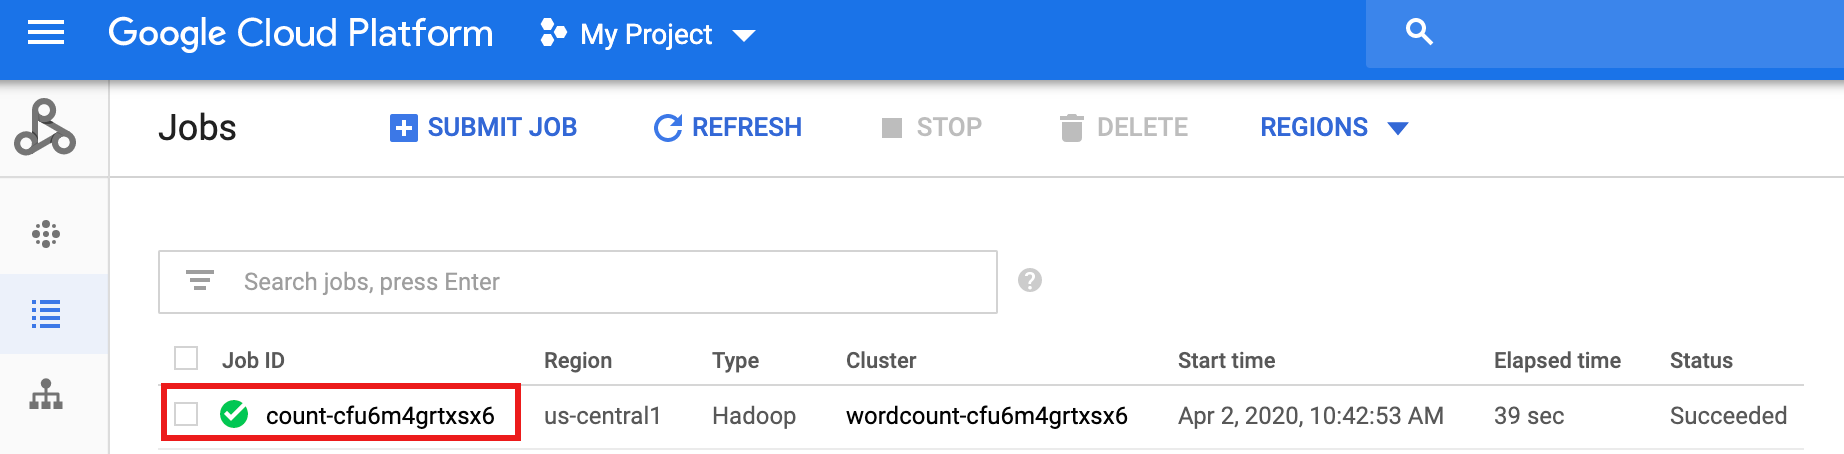Click the Dataproc logo icon
Viewport: 1844px width, 454px height.
pyautogui.click(x=45, y=128)
